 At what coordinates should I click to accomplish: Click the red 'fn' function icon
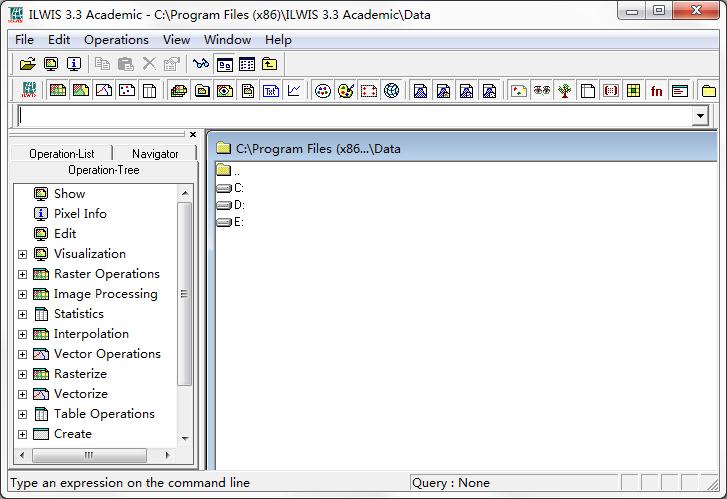[x=656, y=91]
